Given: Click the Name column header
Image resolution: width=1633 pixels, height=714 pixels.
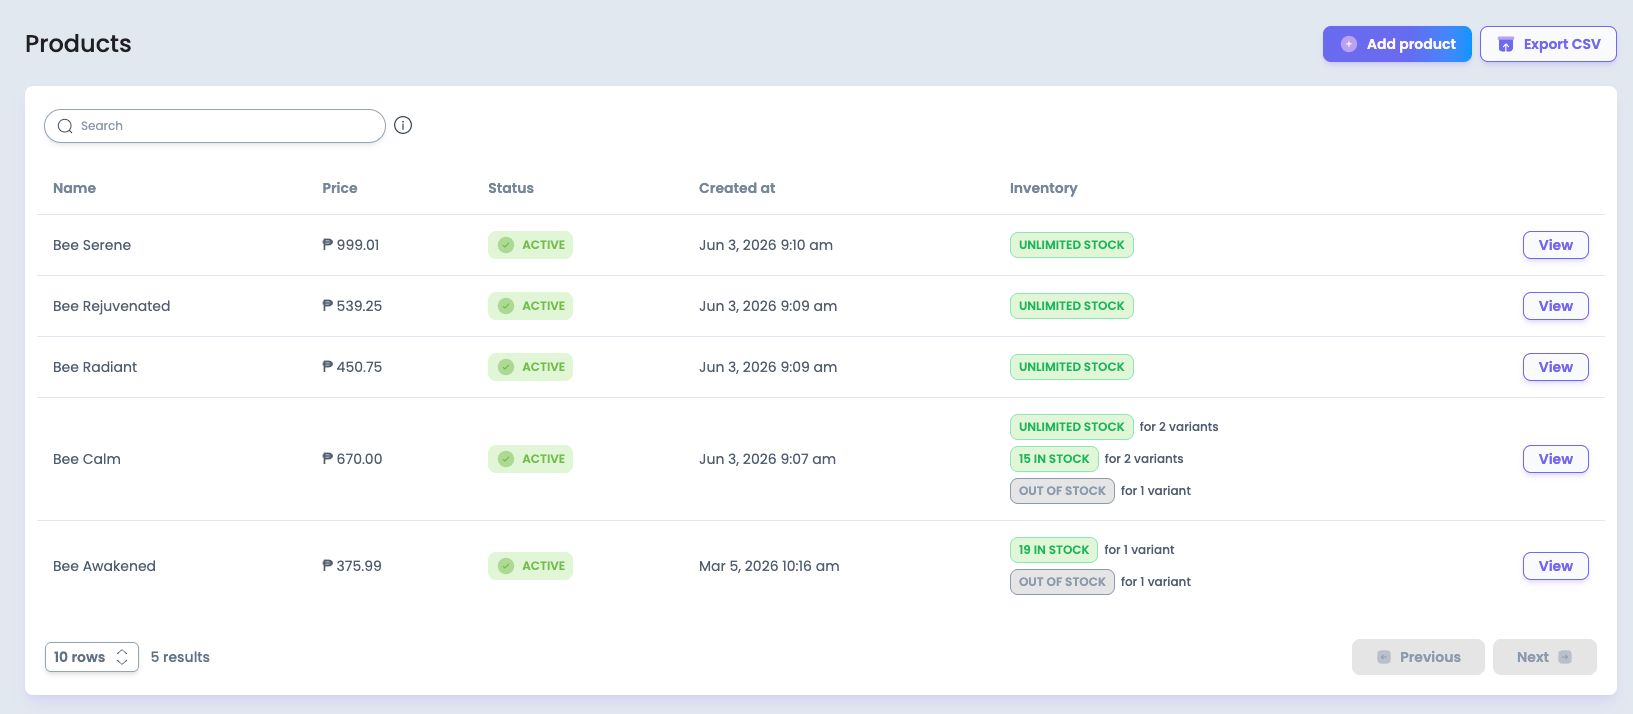Looking at the screenshot, I should [x=75, y=188].
